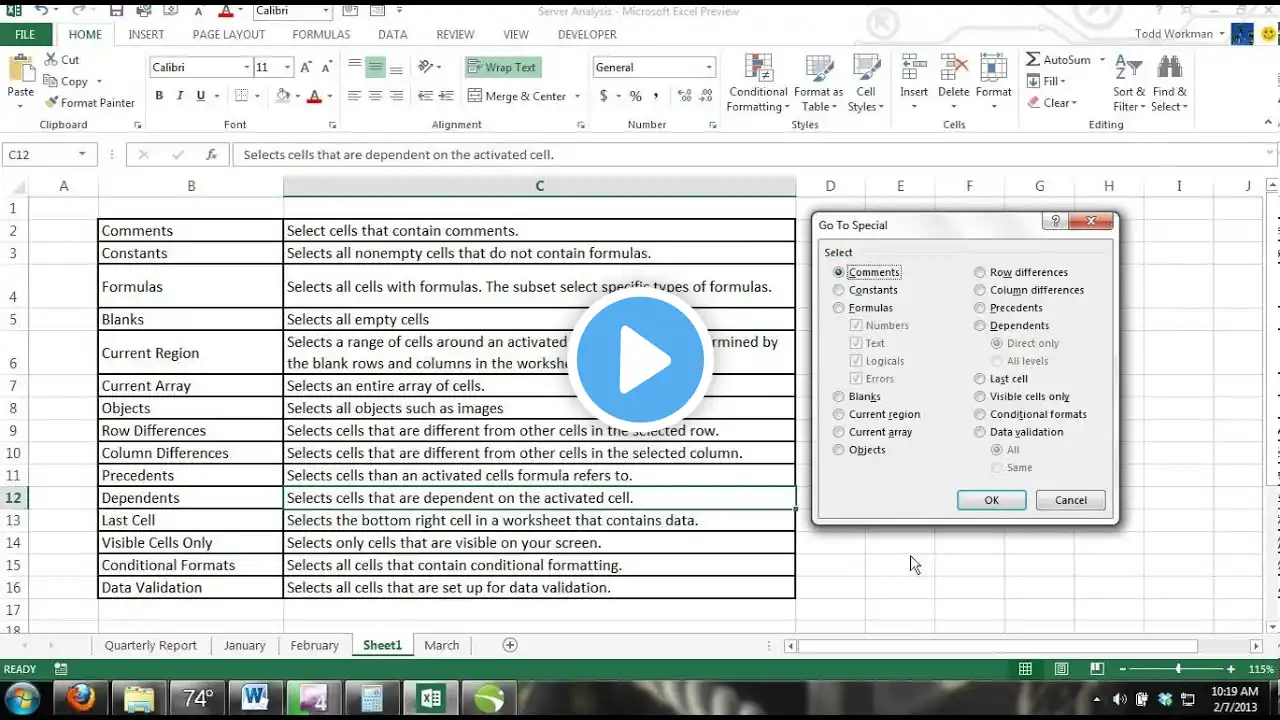Image resolution: width=1280 pixels, height=720 pixels.
Task: Cancel the Go To Special dialog
Action: [1071, 500]
